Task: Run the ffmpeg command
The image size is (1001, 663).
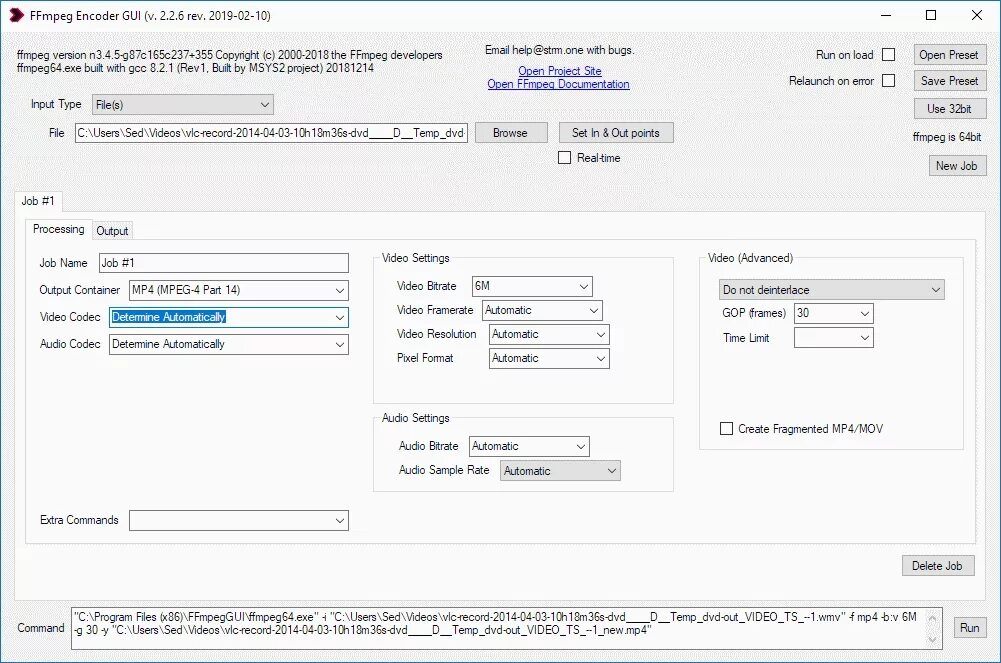Action: click(970, 628)
